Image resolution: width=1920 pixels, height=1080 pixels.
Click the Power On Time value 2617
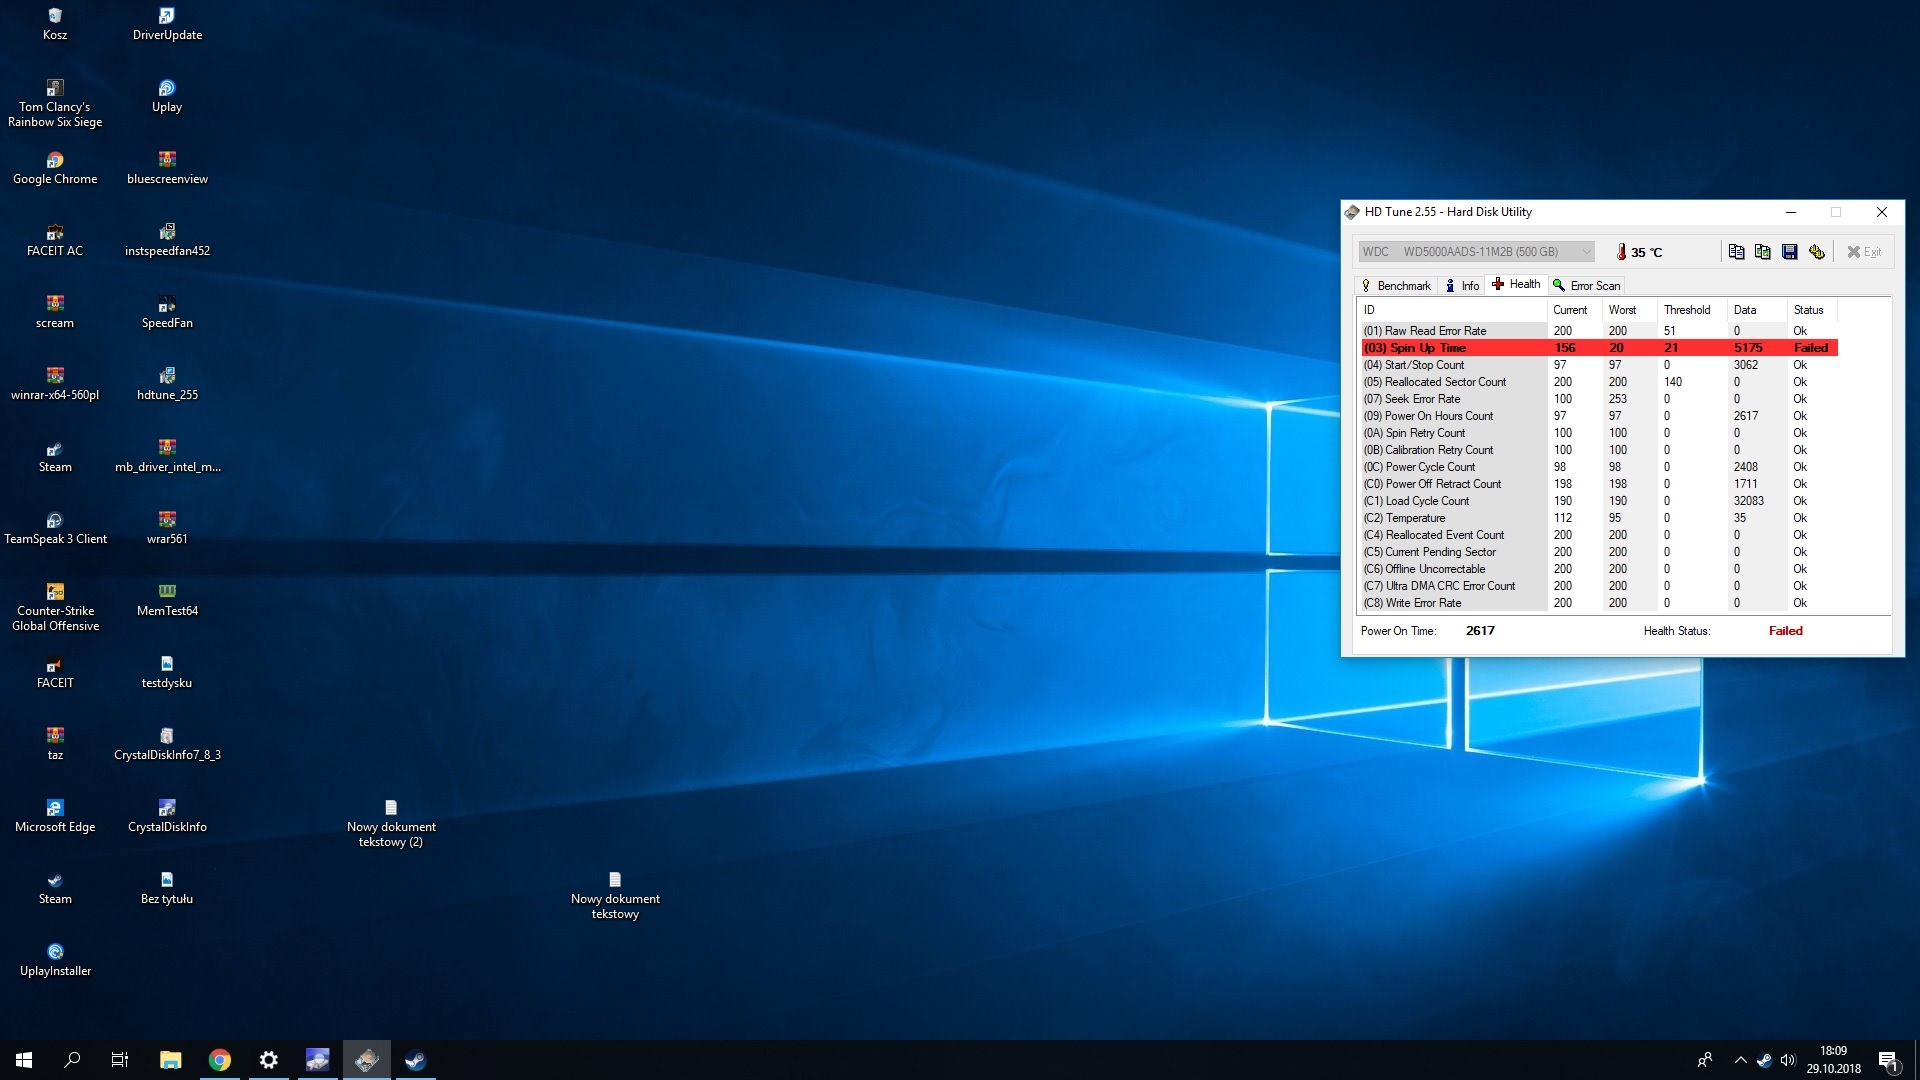pyautogui.click(x=1480, y=631)
